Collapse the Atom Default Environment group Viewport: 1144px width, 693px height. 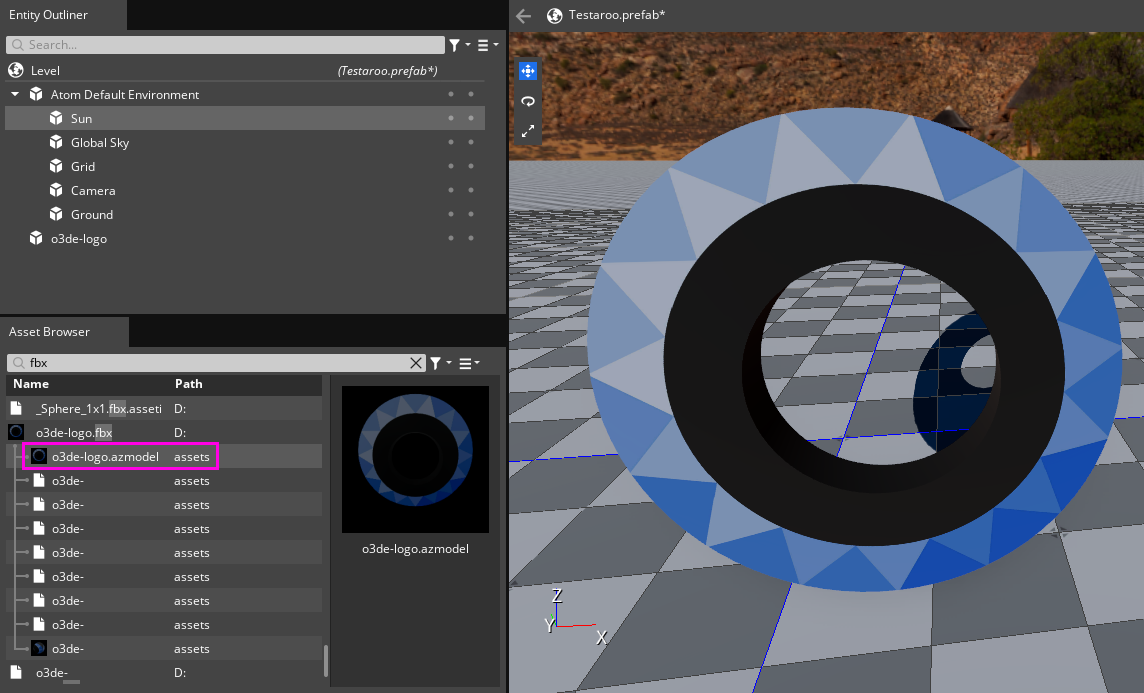15,94
